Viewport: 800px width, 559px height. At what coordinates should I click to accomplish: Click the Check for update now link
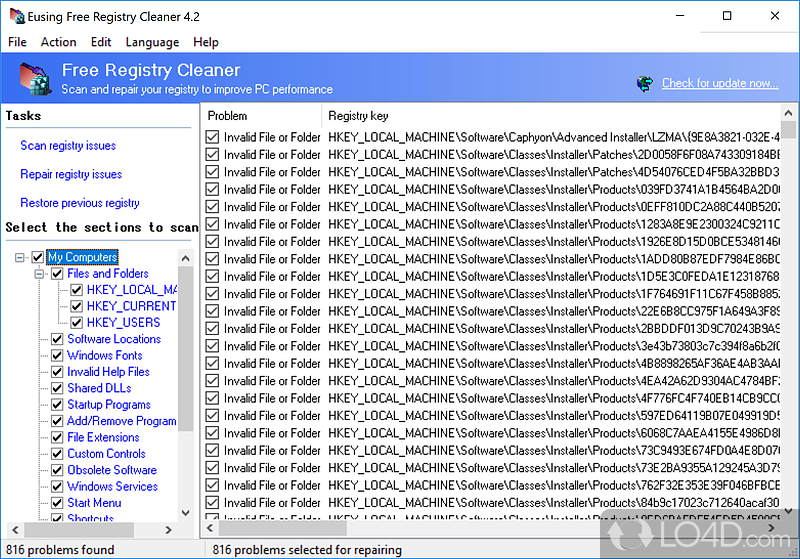(720, 83)
